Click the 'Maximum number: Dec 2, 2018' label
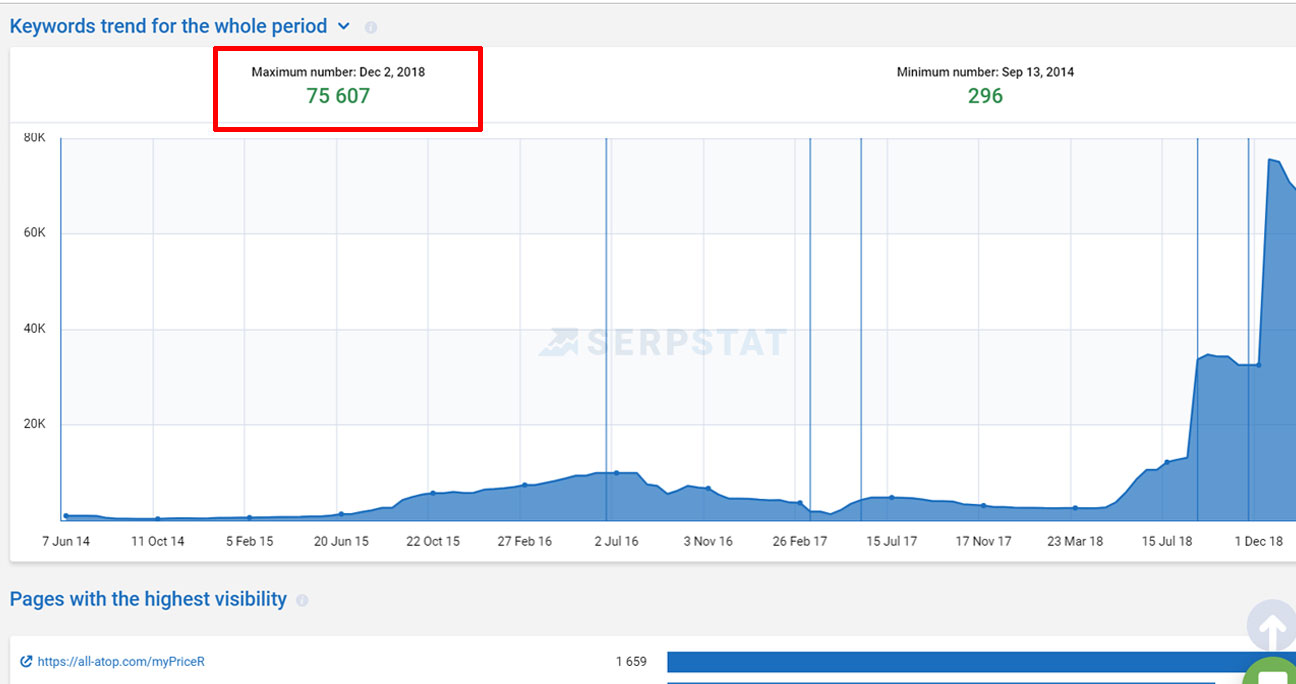Screen dimensions: 1296x684 [338, 72]
